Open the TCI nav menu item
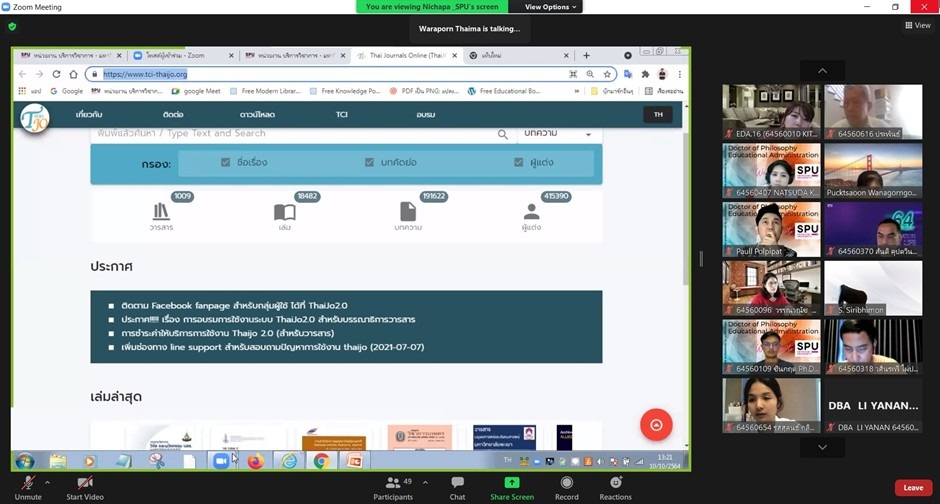The width and height of the screenshot is (940, 504). click(x=342, y=114)
